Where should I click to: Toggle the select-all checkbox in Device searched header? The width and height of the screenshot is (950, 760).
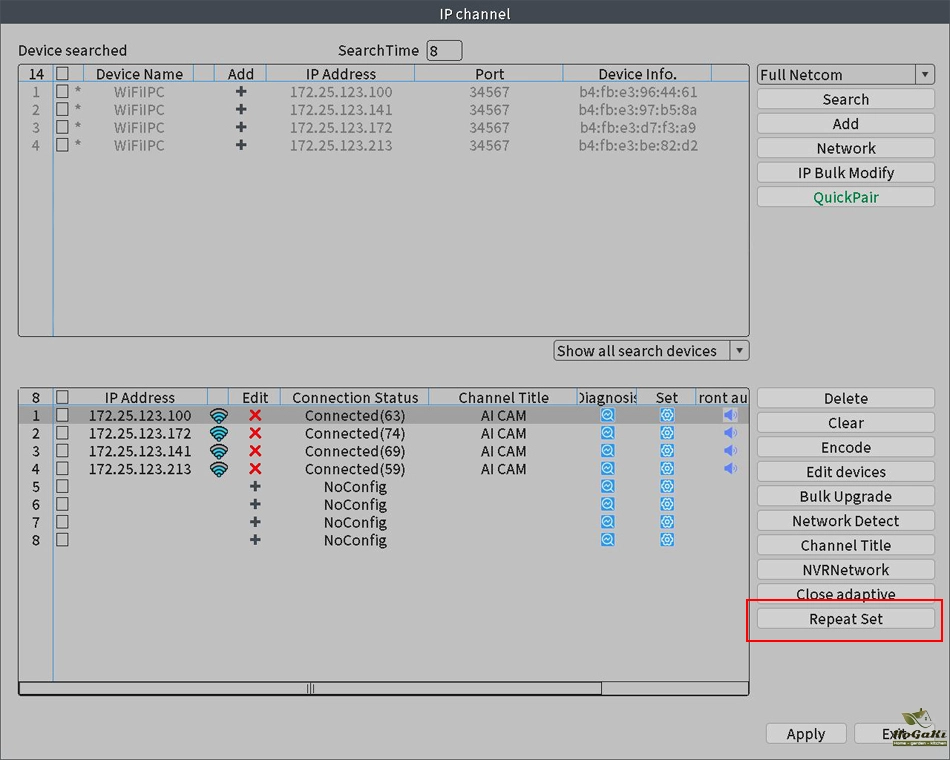63,74
